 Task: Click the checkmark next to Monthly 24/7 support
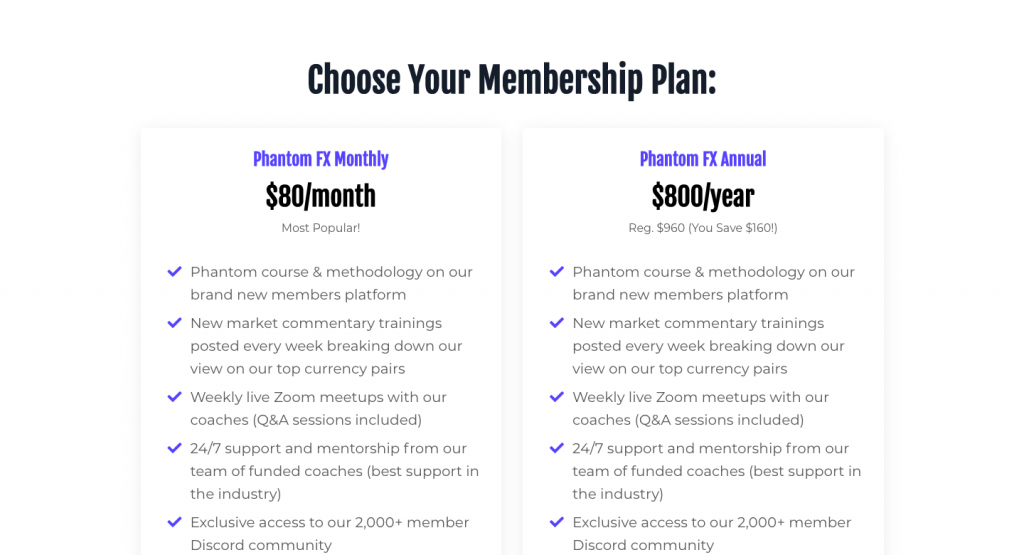[x=174, y=449]
